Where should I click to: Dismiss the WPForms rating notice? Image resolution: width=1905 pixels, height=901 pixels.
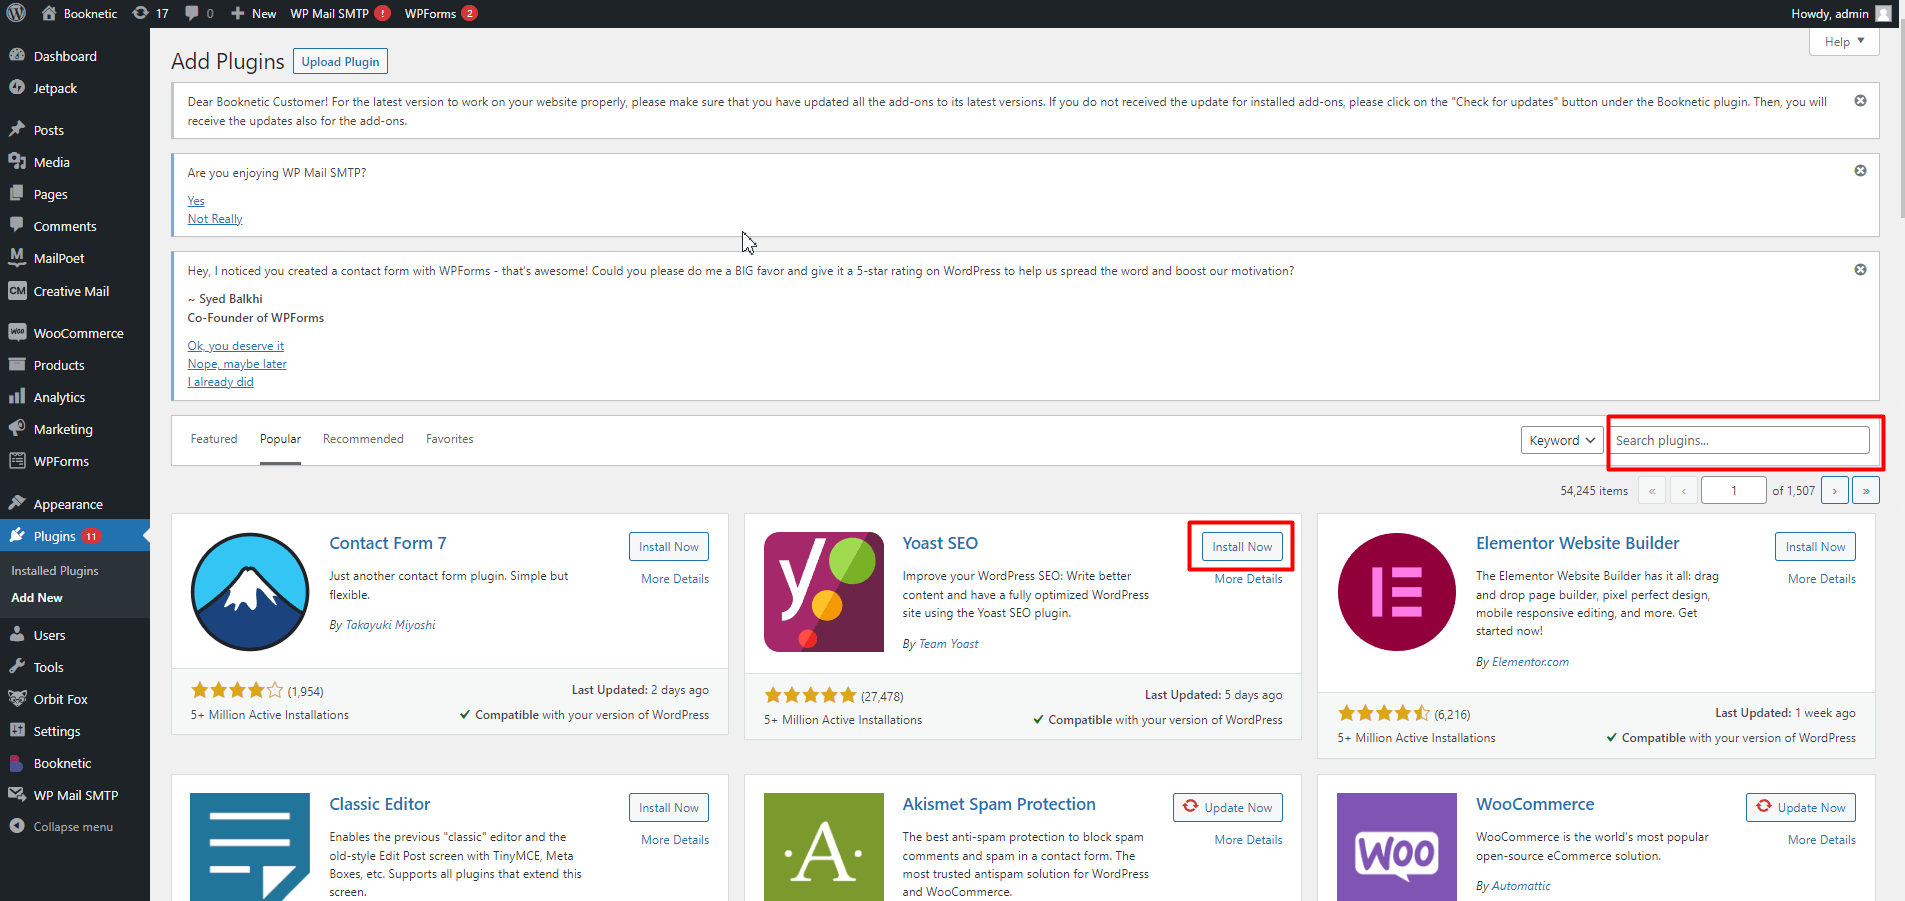tap(1860, 270)
